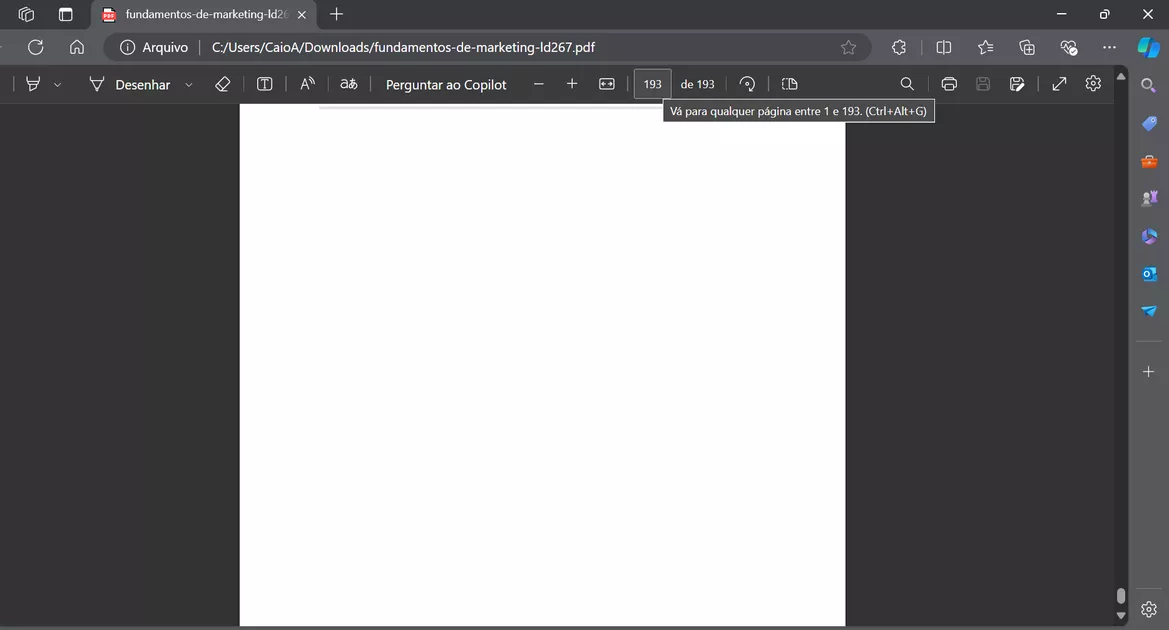The image size is (1169, 630).
Task: Click the Save icon
Action: (x=983, y=84)
